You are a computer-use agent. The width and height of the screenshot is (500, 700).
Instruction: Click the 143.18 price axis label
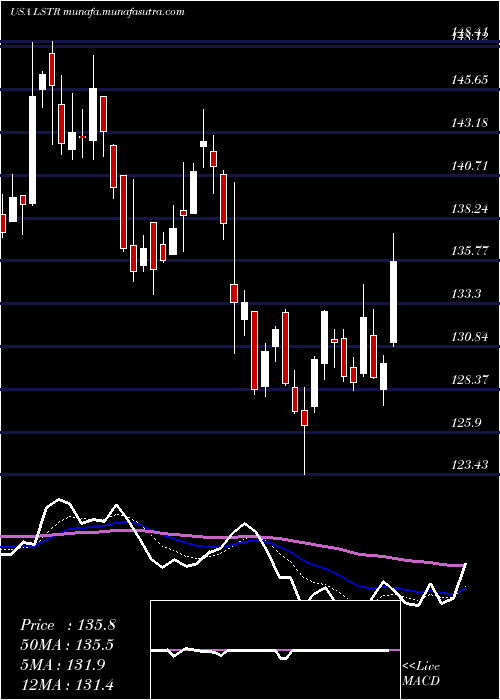[469, 123]
